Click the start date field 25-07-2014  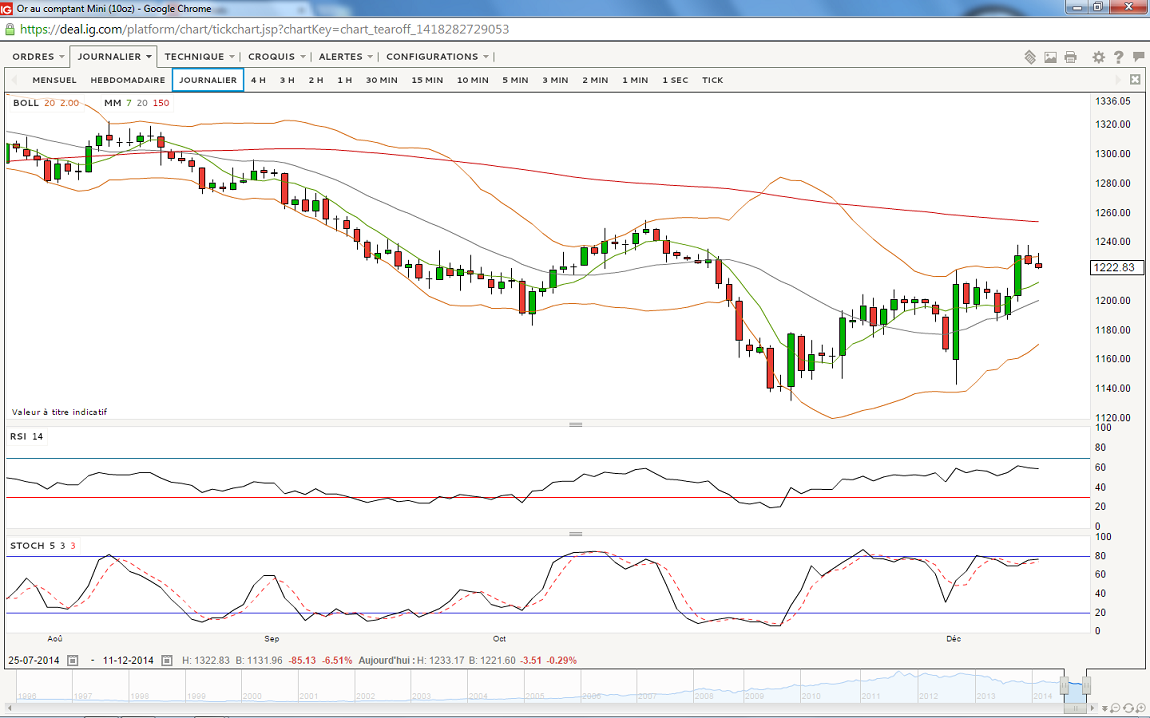[34, 660]
